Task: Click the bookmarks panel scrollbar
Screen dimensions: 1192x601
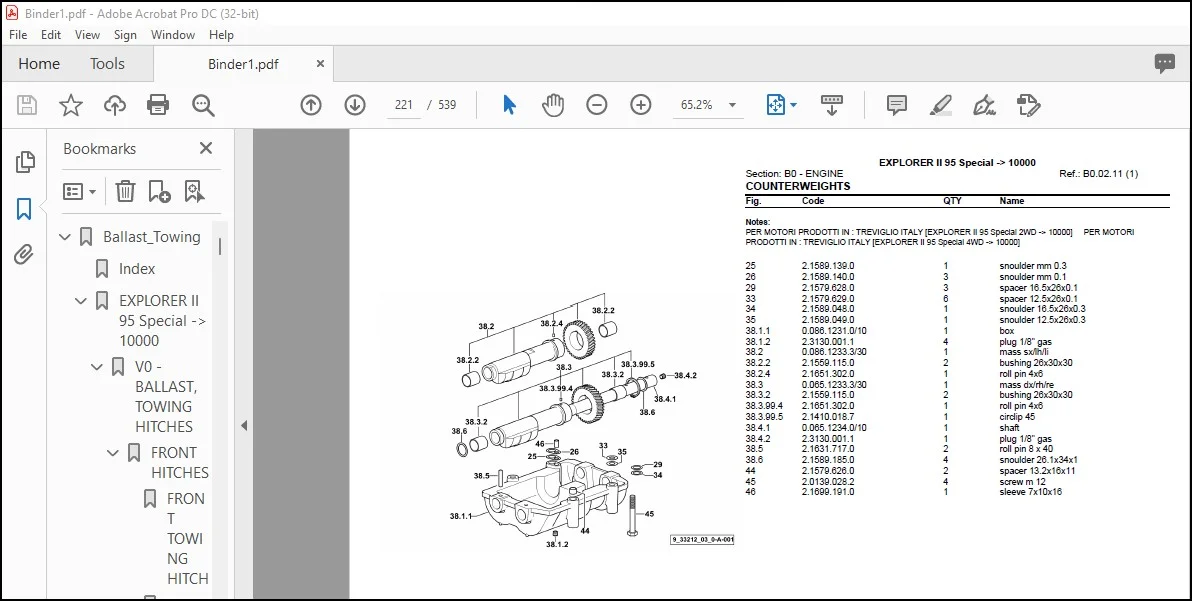Action: (x=220, y=247)
